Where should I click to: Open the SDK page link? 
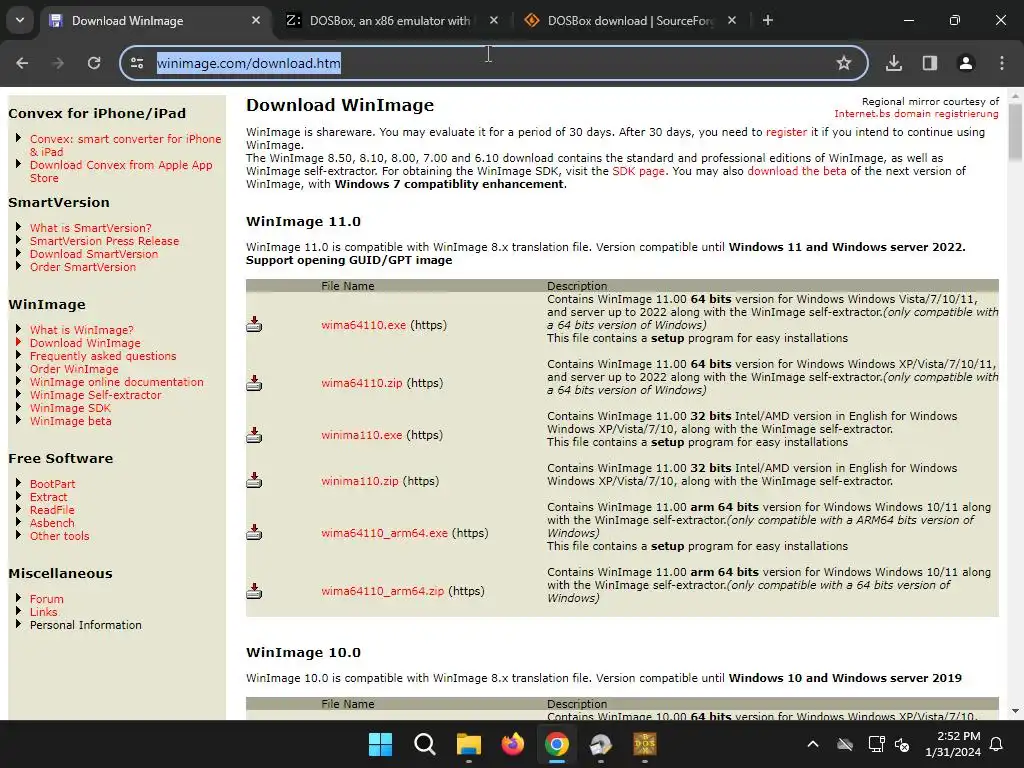[x=639, y=171]
